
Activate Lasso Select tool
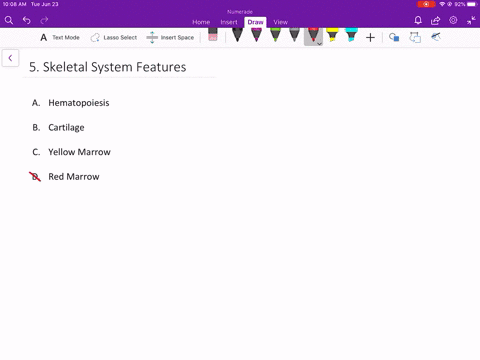(113, 37)
